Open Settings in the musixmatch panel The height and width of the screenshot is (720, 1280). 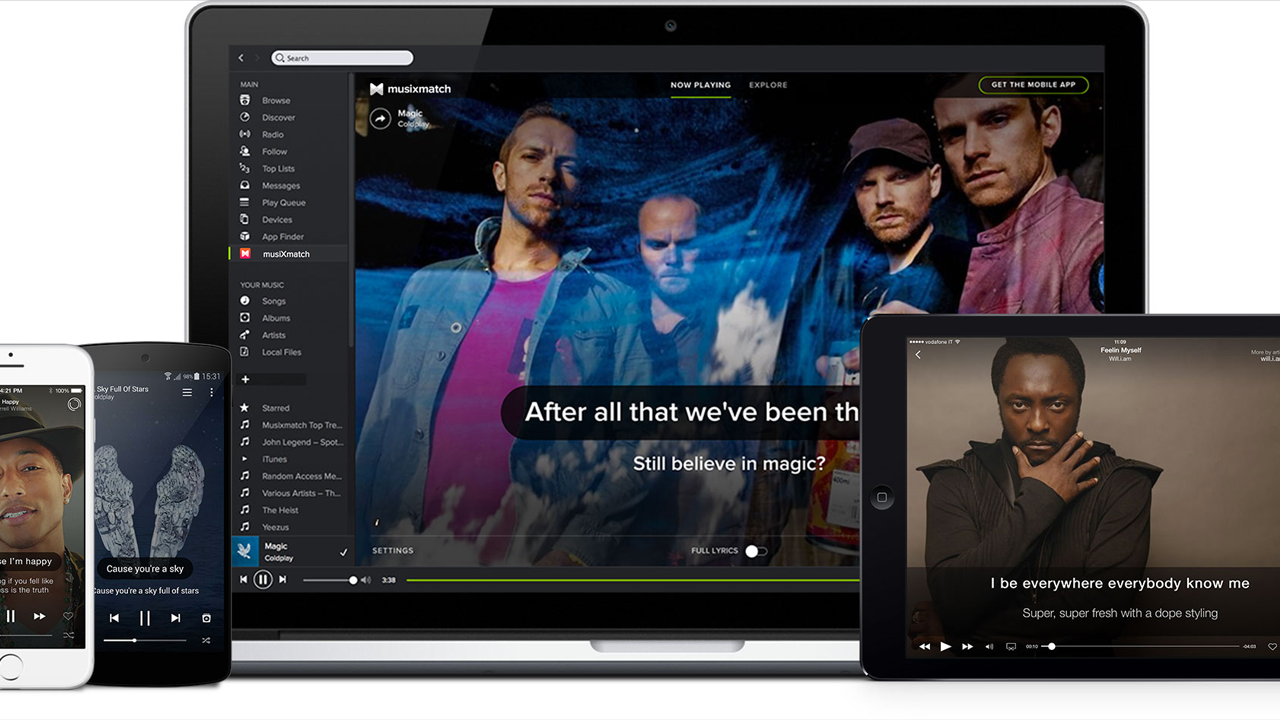pos(393,551)
